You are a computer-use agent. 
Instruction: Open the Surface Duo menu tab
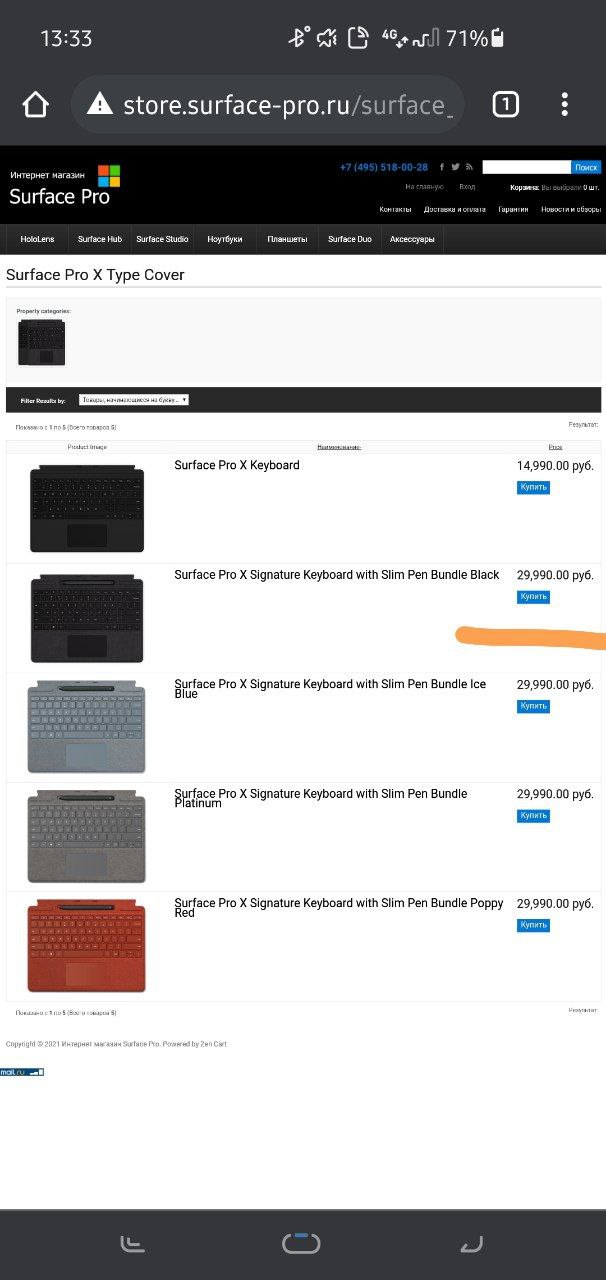350,240
